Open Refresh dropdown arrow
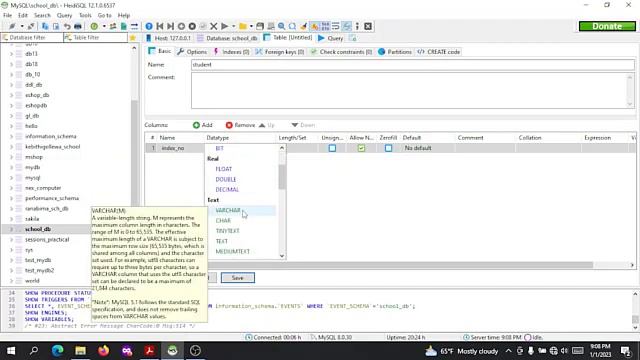The width and height of the screenshot is (640, 360). (x=104, y=26)
